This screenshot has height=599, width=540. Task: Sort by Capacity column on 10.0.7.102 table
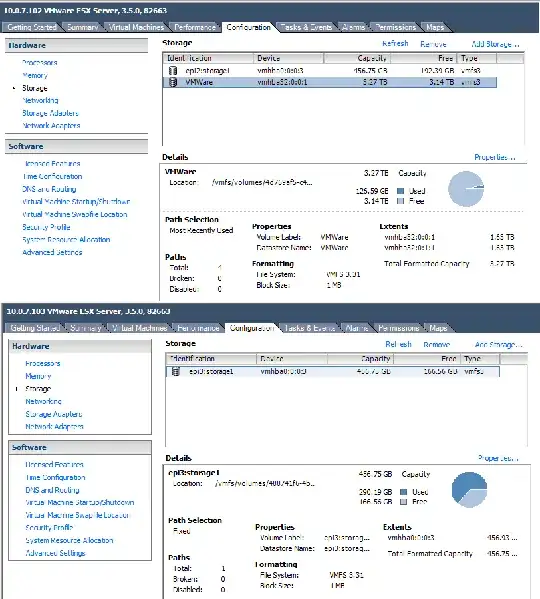pos(356,58)
